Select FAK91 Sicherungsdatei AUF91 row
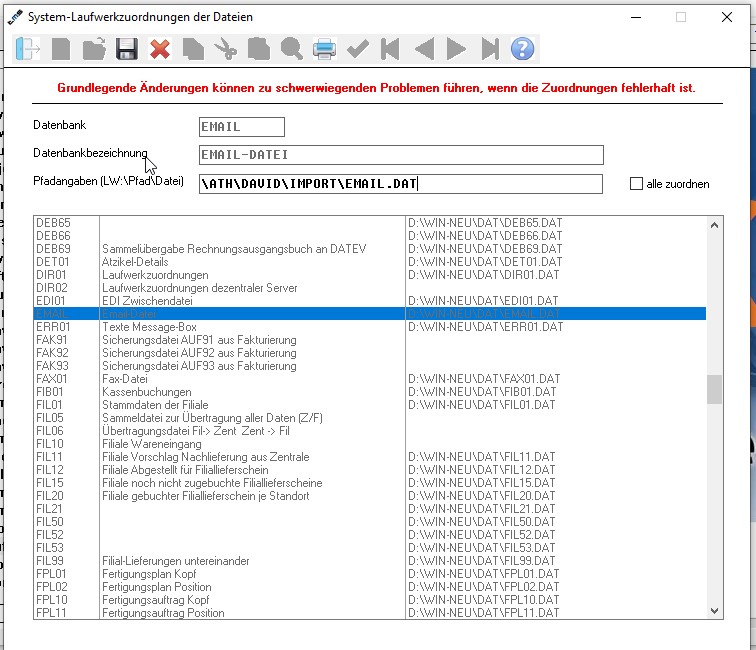756x650 pixels. coord(370,340)
